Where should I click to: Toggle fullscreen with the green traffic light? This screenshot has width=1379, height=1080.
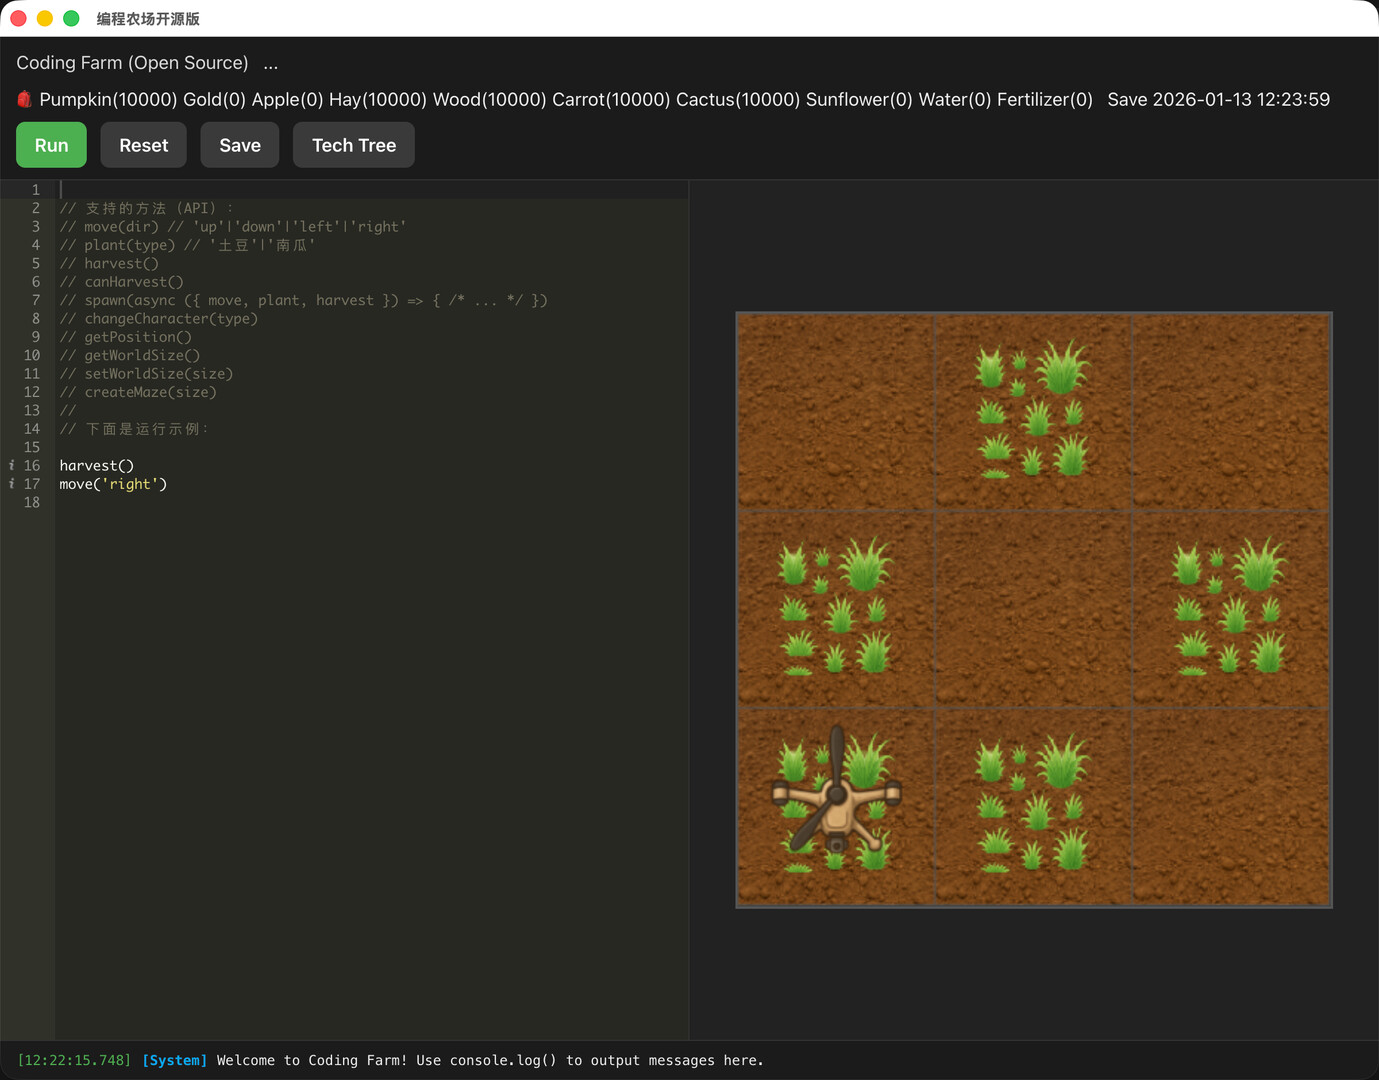pos(70,18)
